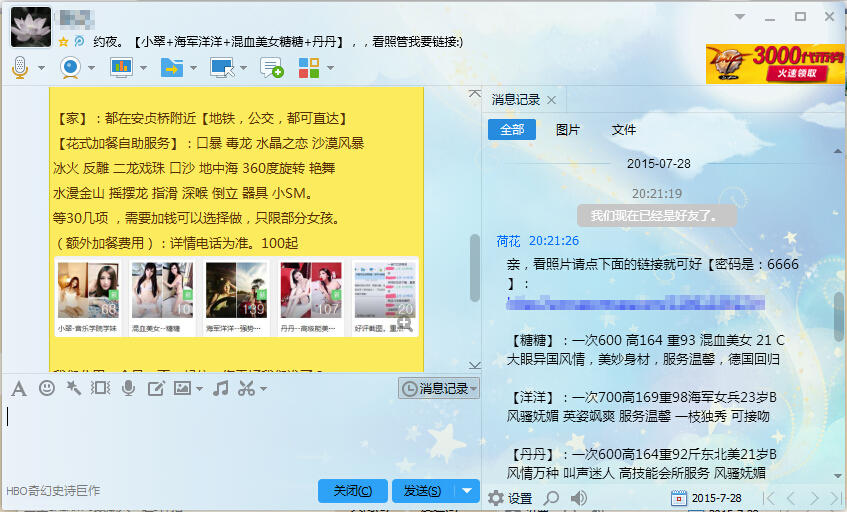Open the emoji smiley picker
Image resolution: width=847 pixels, height=512 pixels.
pos(47,388)
